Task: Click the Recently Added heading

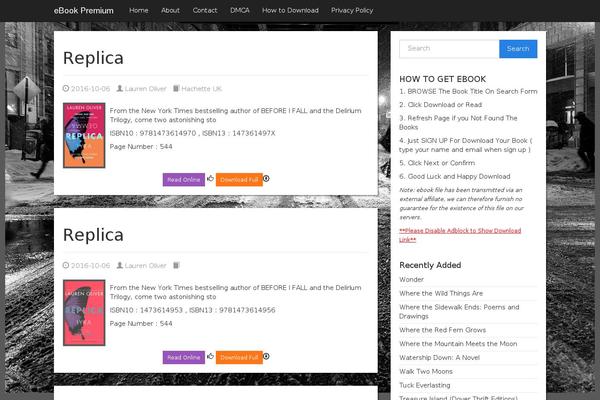Action: coord(430,265)
